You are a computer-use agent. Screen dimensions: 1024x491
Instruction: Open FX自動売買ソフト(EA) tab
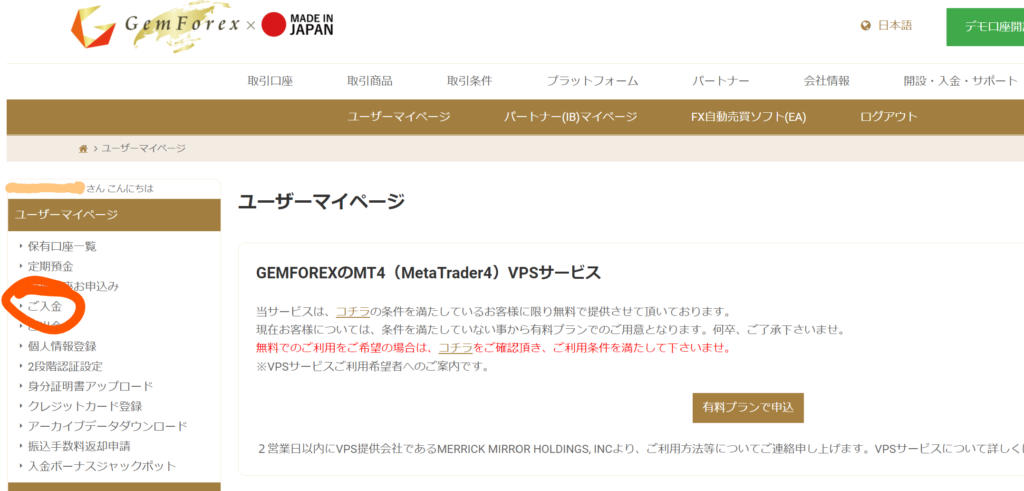[x=748, y=117]
